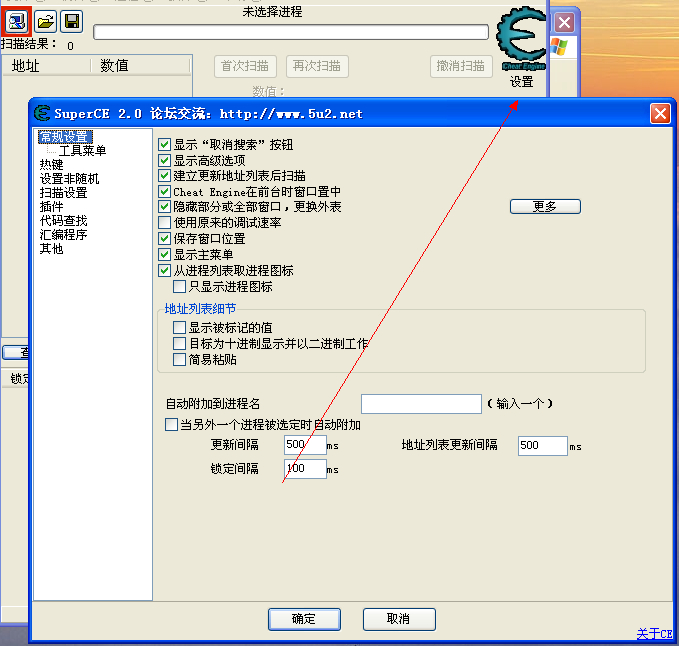Toggle 显示高级选项 checkbox
Screen dimensions: 679x646
click(164, 160)
